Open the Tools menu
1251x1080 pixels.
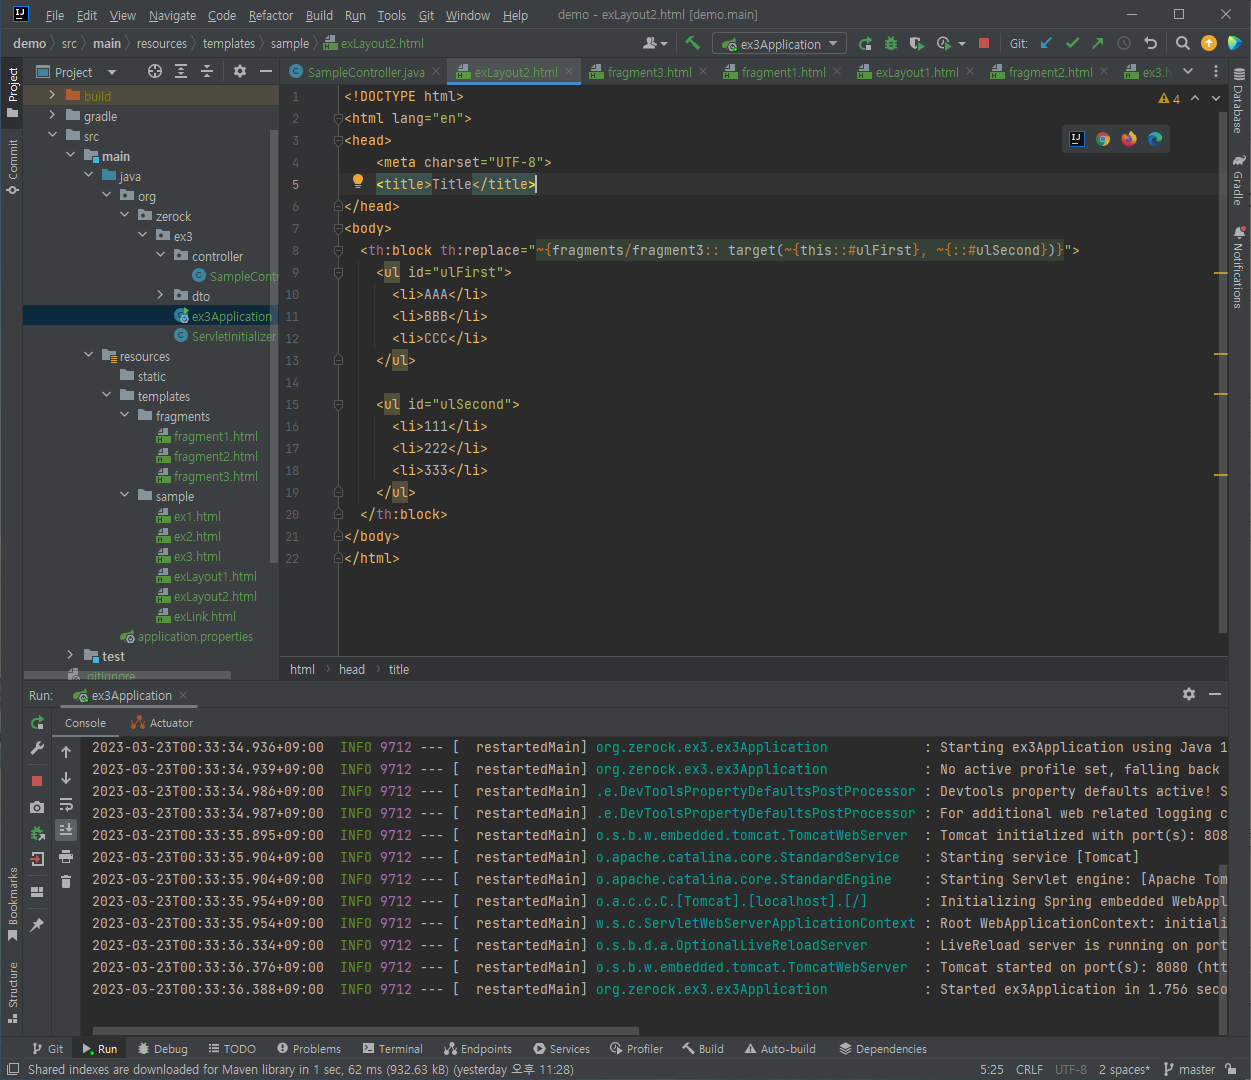(x=392, y=15)
